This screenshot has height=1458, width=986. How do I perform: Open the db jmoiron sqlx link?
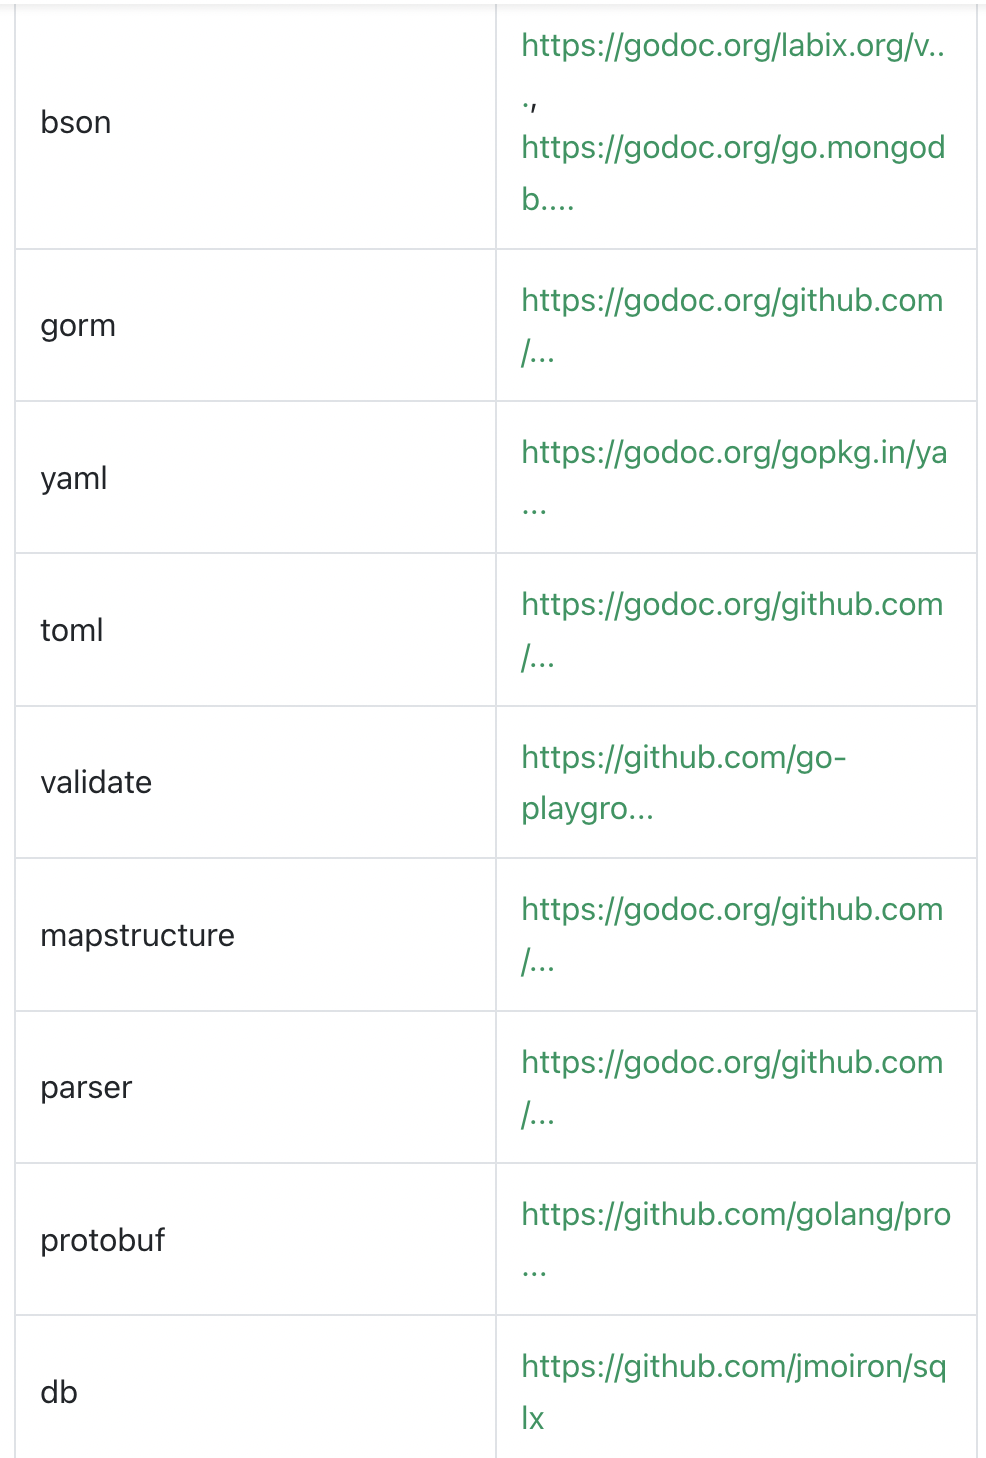click(x=733, y=1367)
